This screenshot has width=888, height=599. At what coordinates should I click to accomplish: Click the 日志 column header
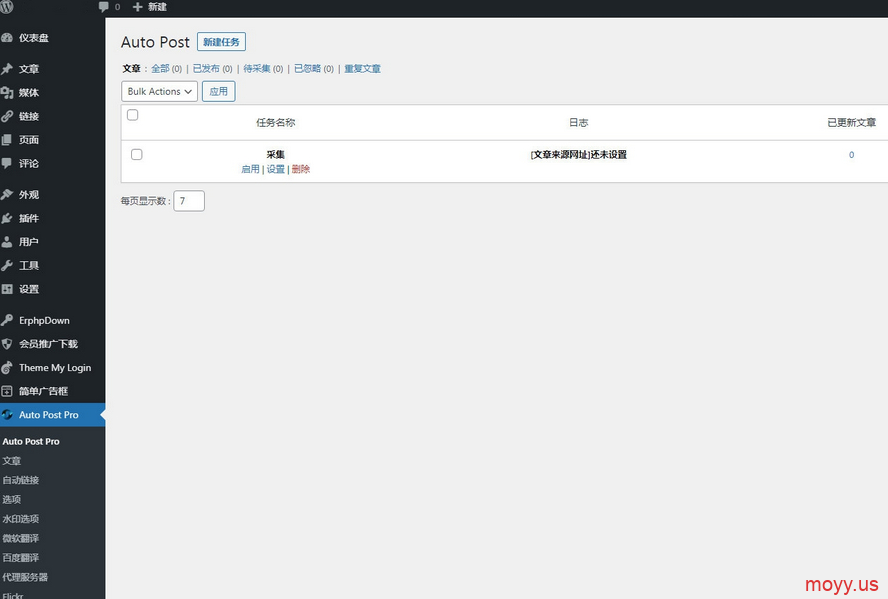tap(578, 122)
